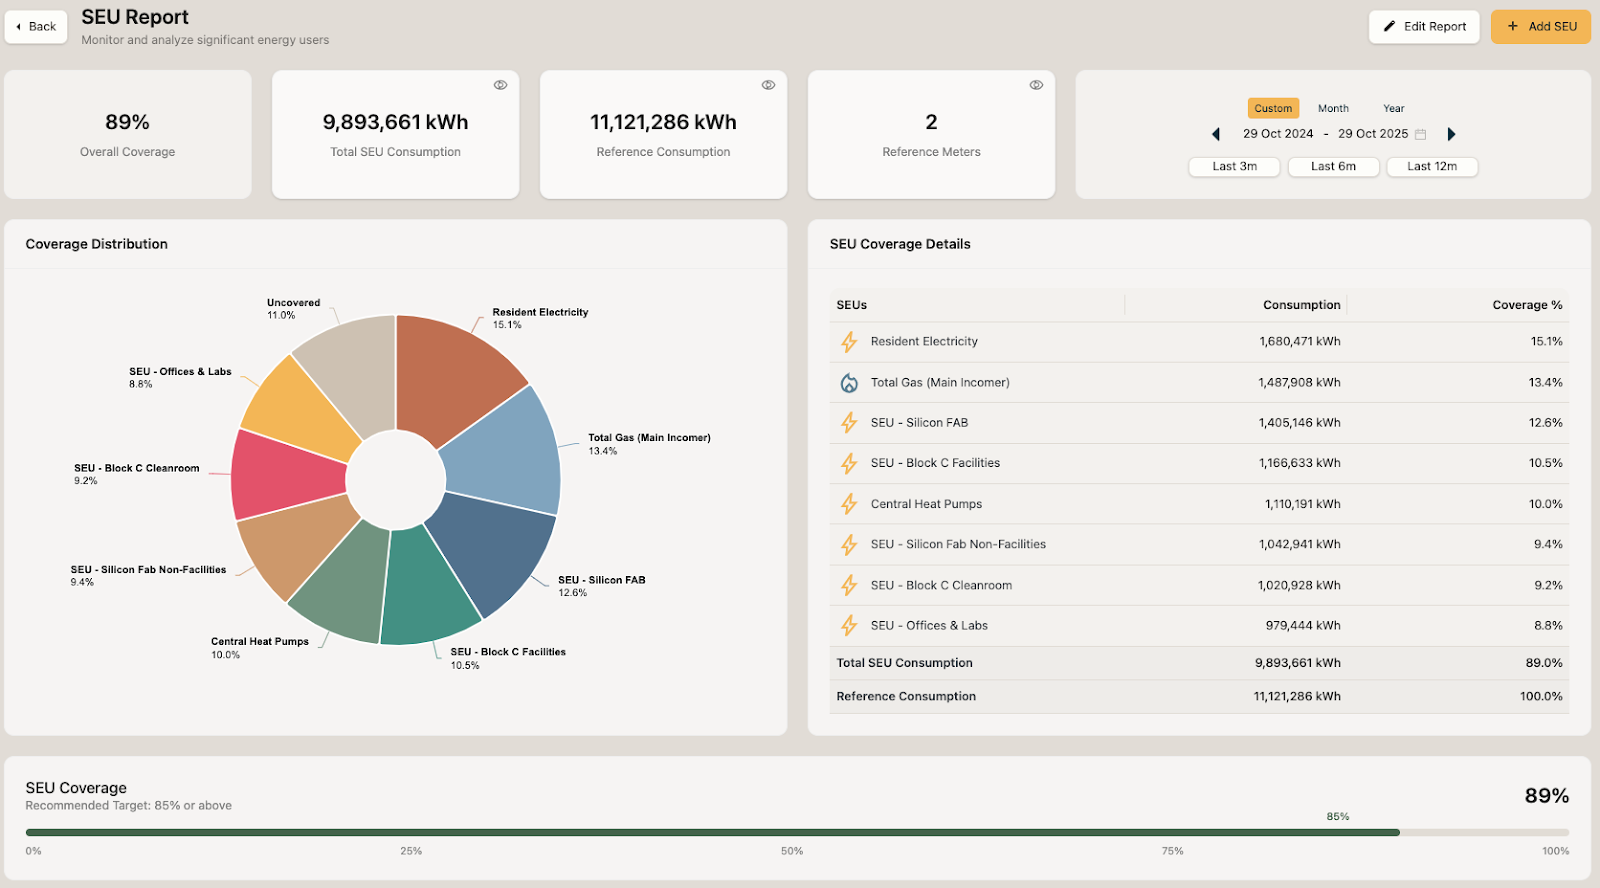Go back using the Back button
The height and width of the screenshot is (888, 1600).
[x=36, y=27]
